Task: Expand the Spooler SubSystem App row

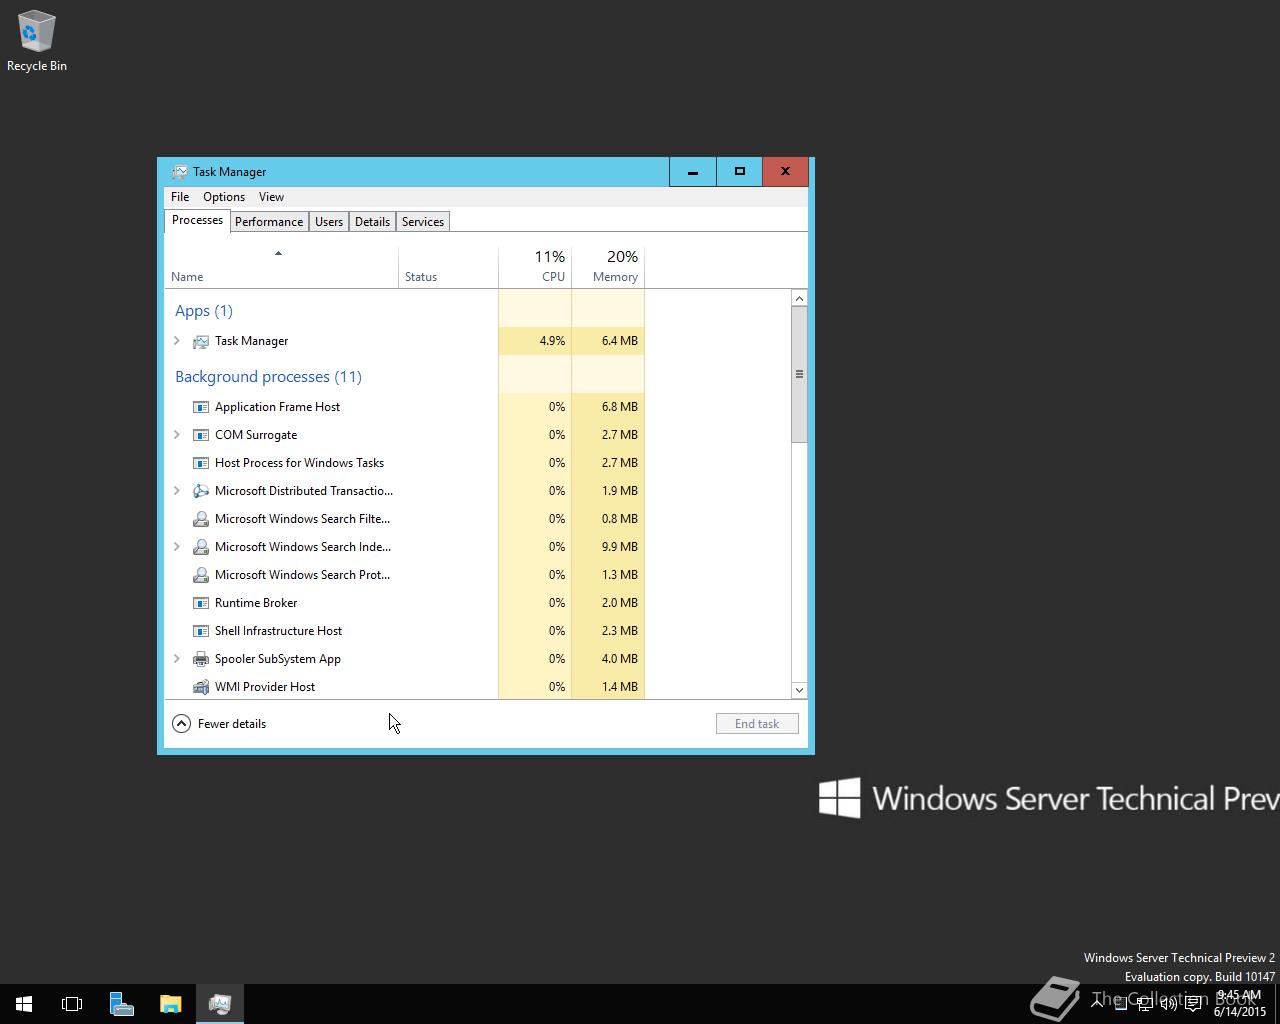Action: [177, 659]
